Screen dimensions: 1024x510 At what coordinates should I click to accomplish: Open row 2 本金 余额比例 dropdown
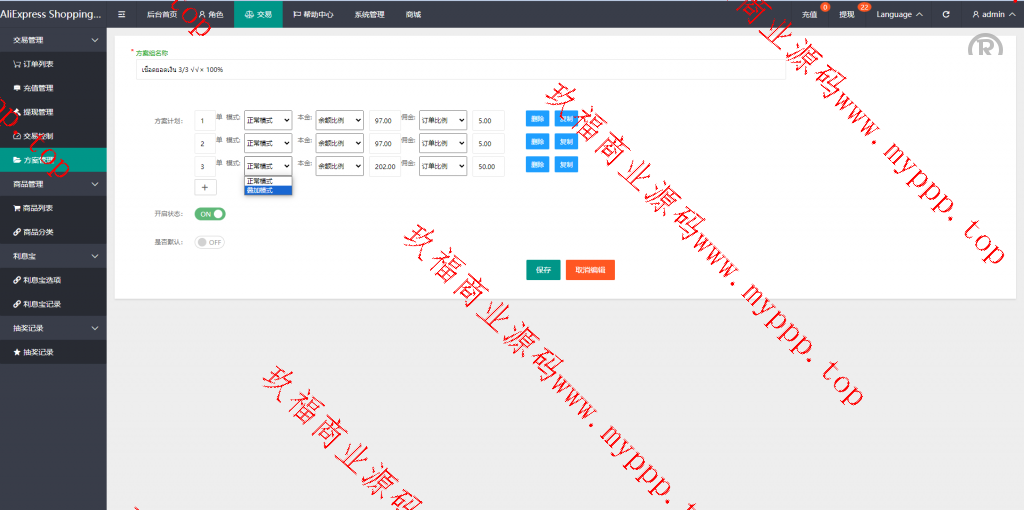click(x=339, y=143)
